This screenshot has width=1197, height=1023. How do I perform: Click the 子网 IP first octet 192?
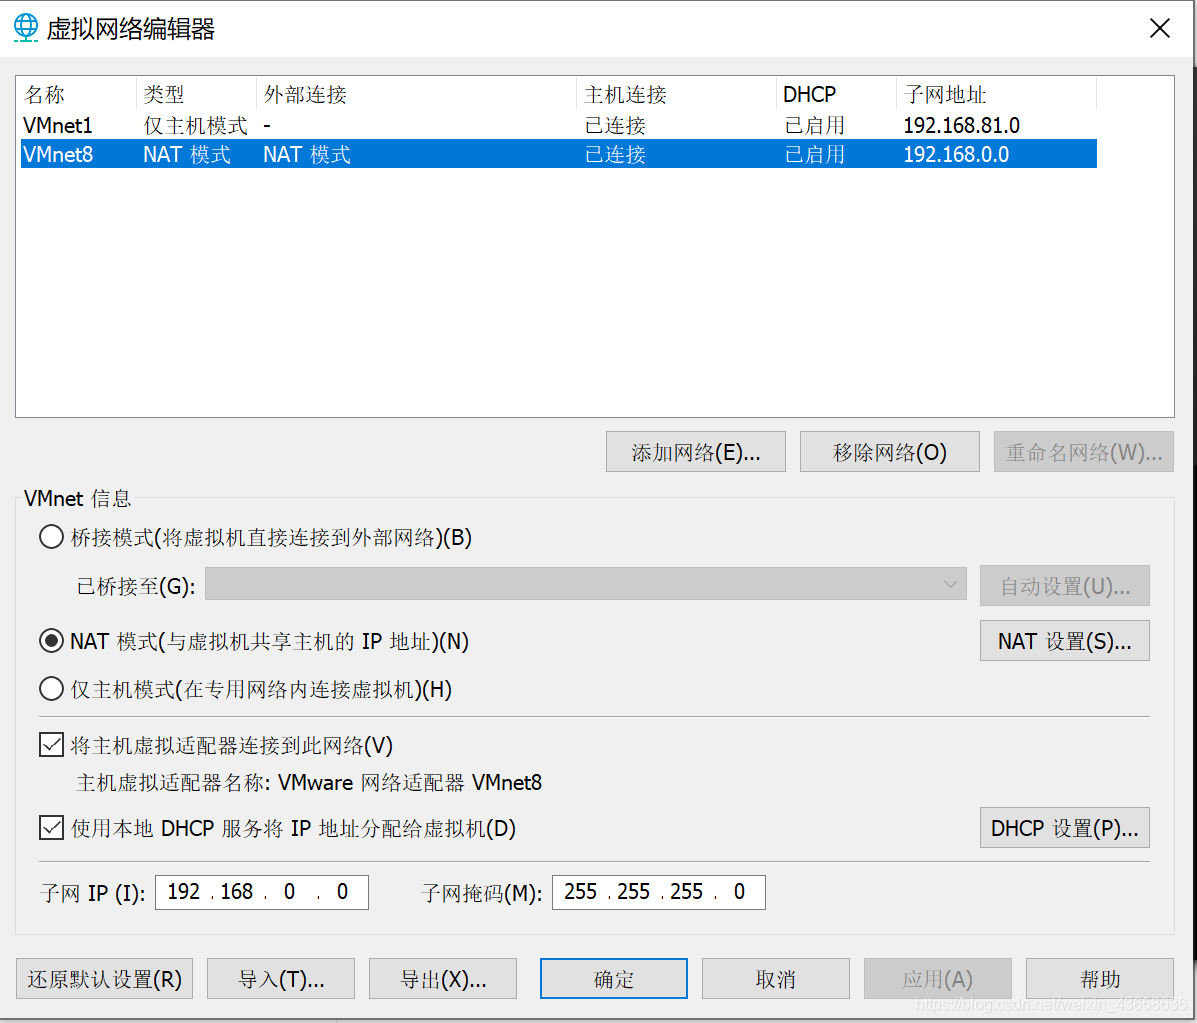(x=183, y=891)
